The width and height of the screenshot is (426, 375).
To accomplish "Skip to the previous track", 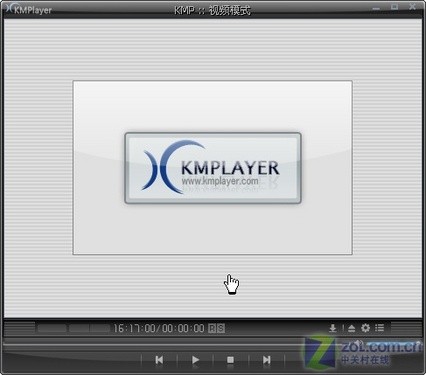I will click(159, 360).
